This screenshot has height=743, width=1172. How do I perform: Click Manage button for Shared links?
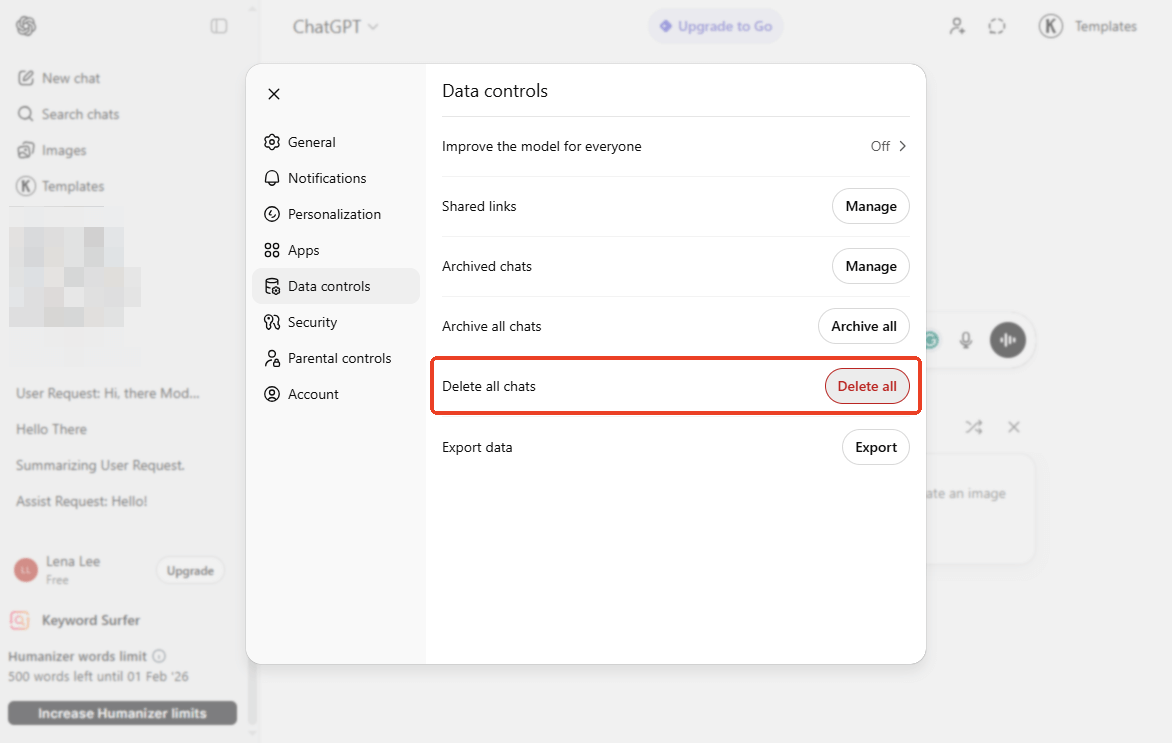pyautogui.click(x=870, y=206)
